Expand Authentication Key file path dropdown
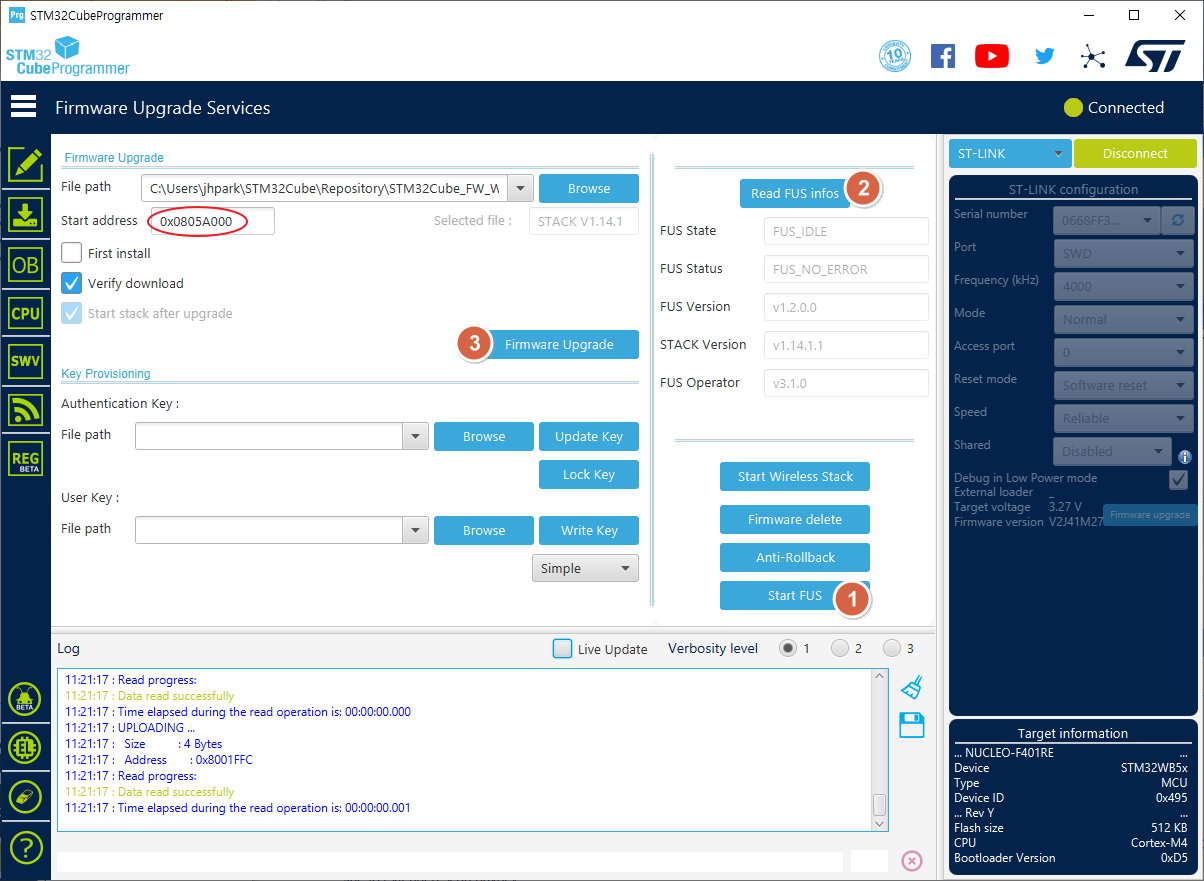This screenshot has width=1204, height=881. pyautogui.click(x=415, y=436)
